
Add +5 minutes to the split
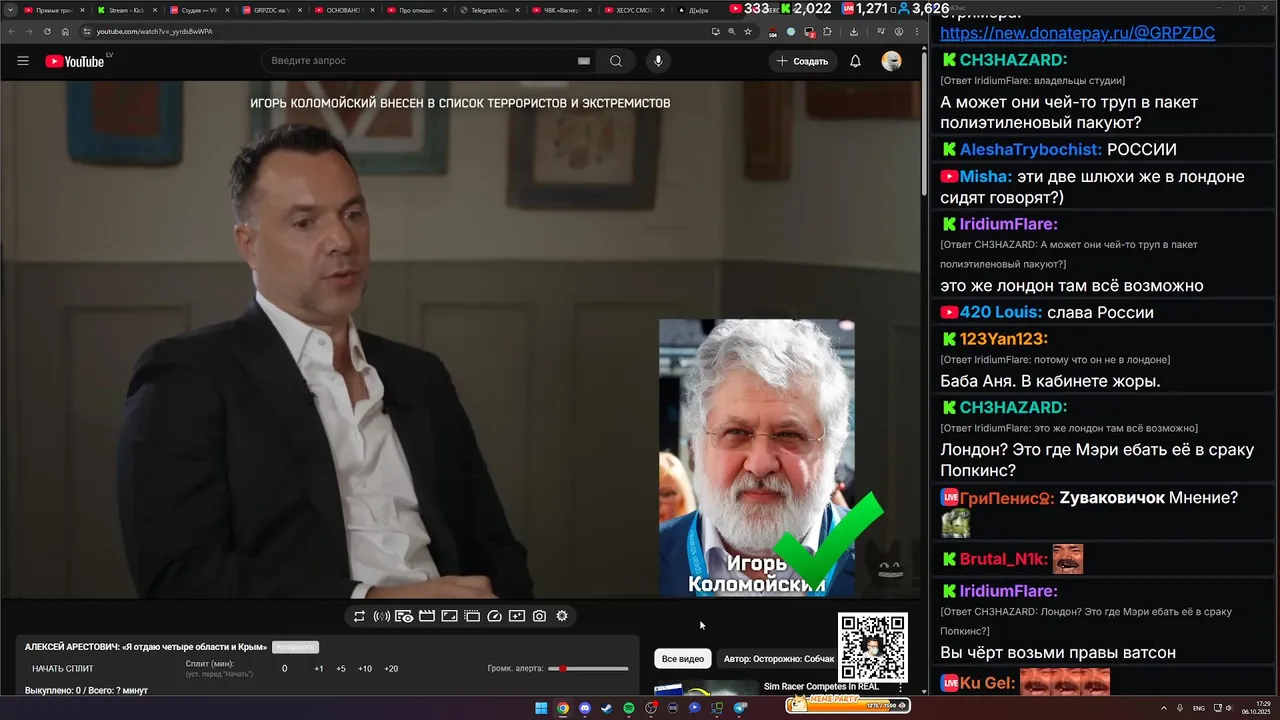341,668
